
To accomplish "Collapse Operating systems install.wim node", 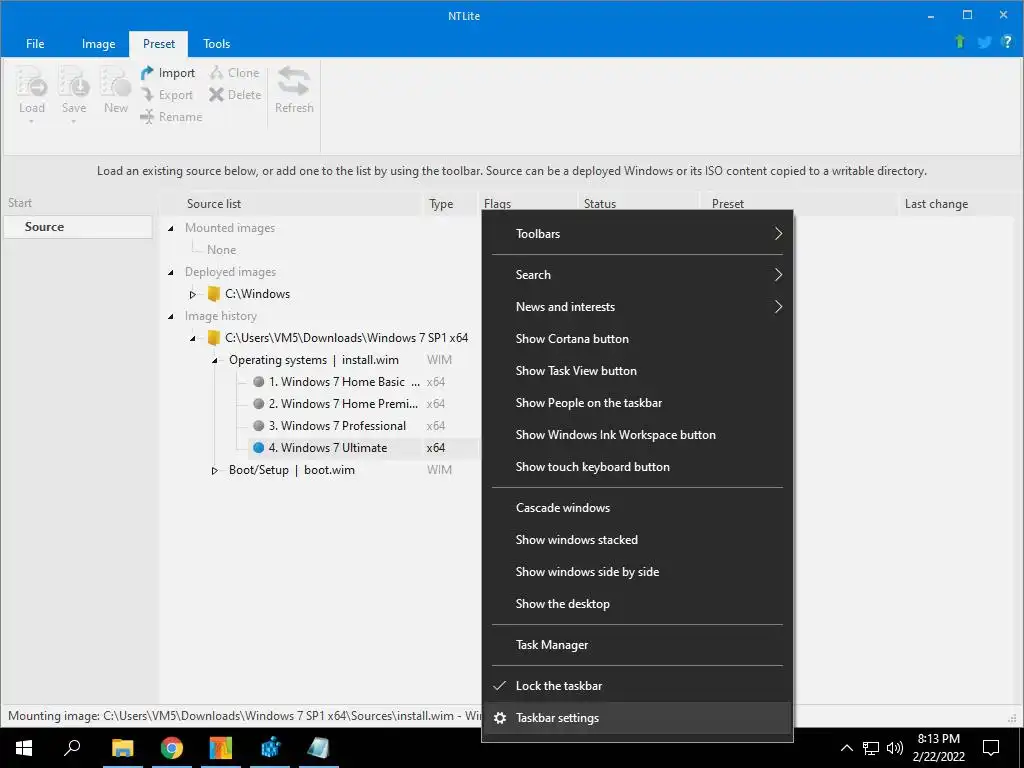I will click(214, 360).
